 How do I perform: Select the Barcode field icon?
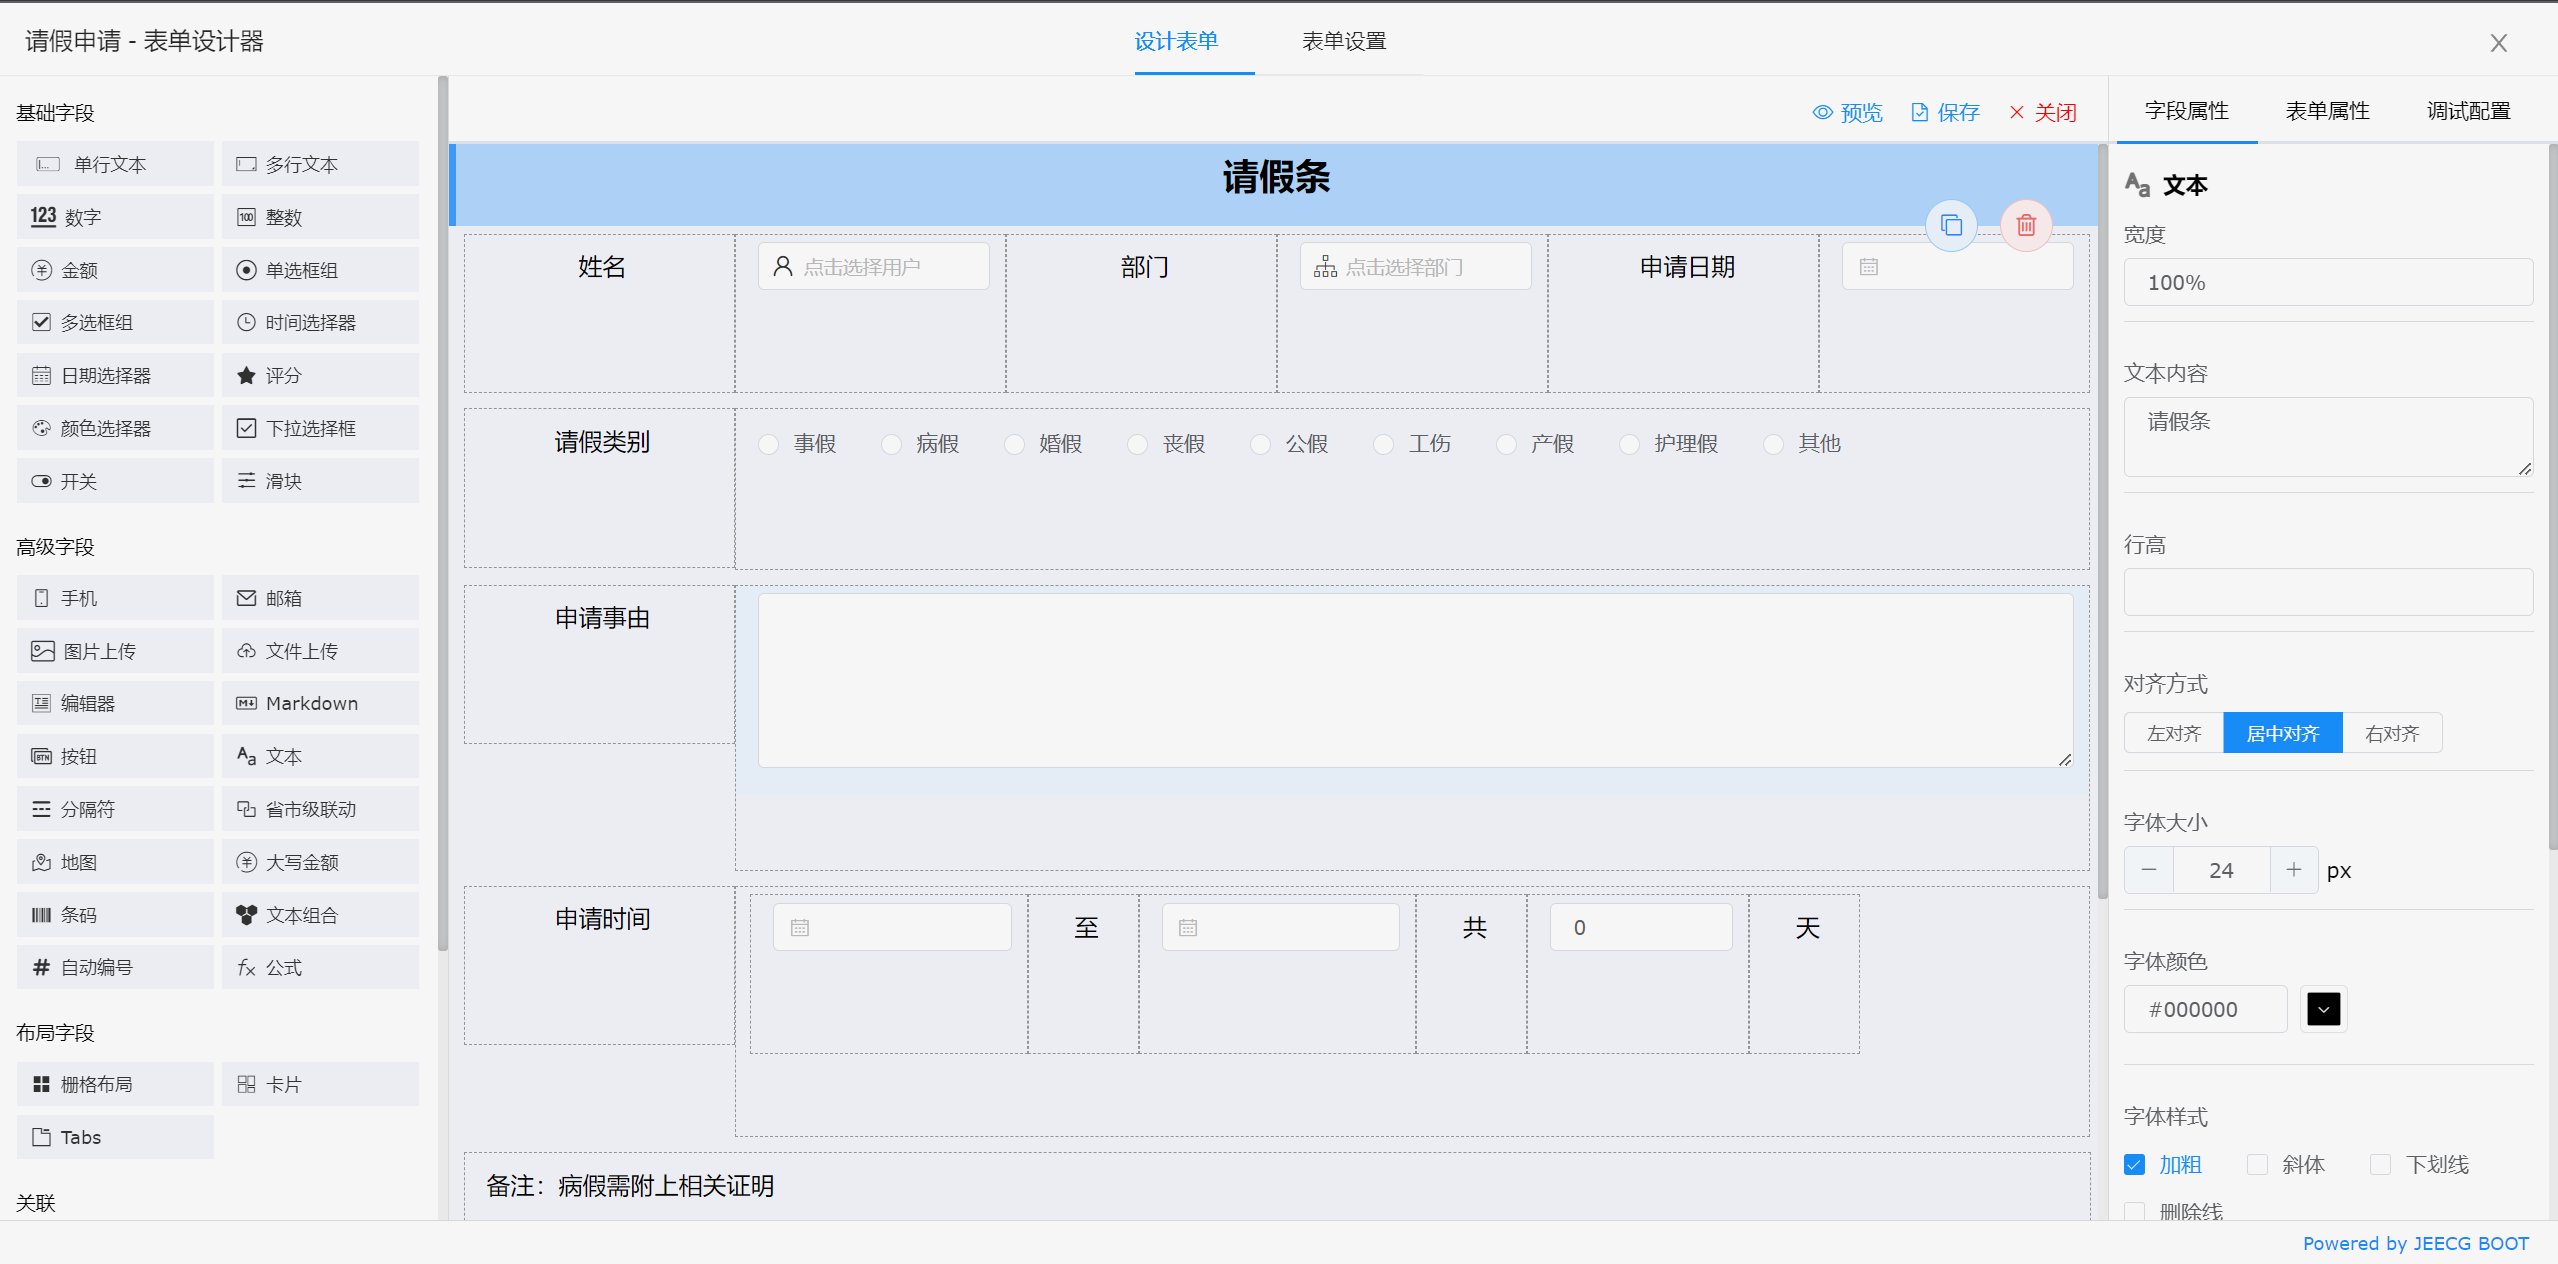[41, 915]
